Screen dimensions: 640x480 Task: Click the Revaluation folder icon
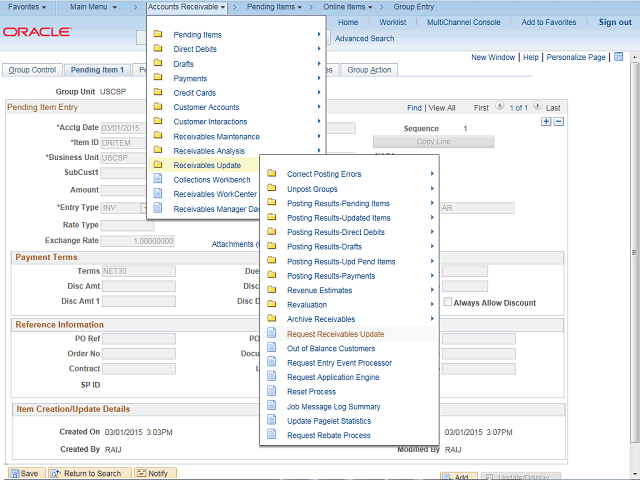272,304
